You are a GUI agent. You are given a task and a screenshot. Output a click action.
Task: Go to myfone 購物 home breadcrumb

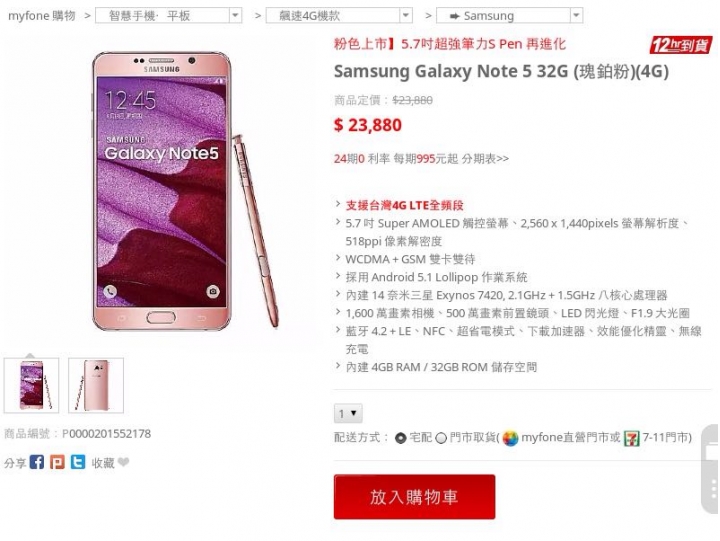[42, 16]
